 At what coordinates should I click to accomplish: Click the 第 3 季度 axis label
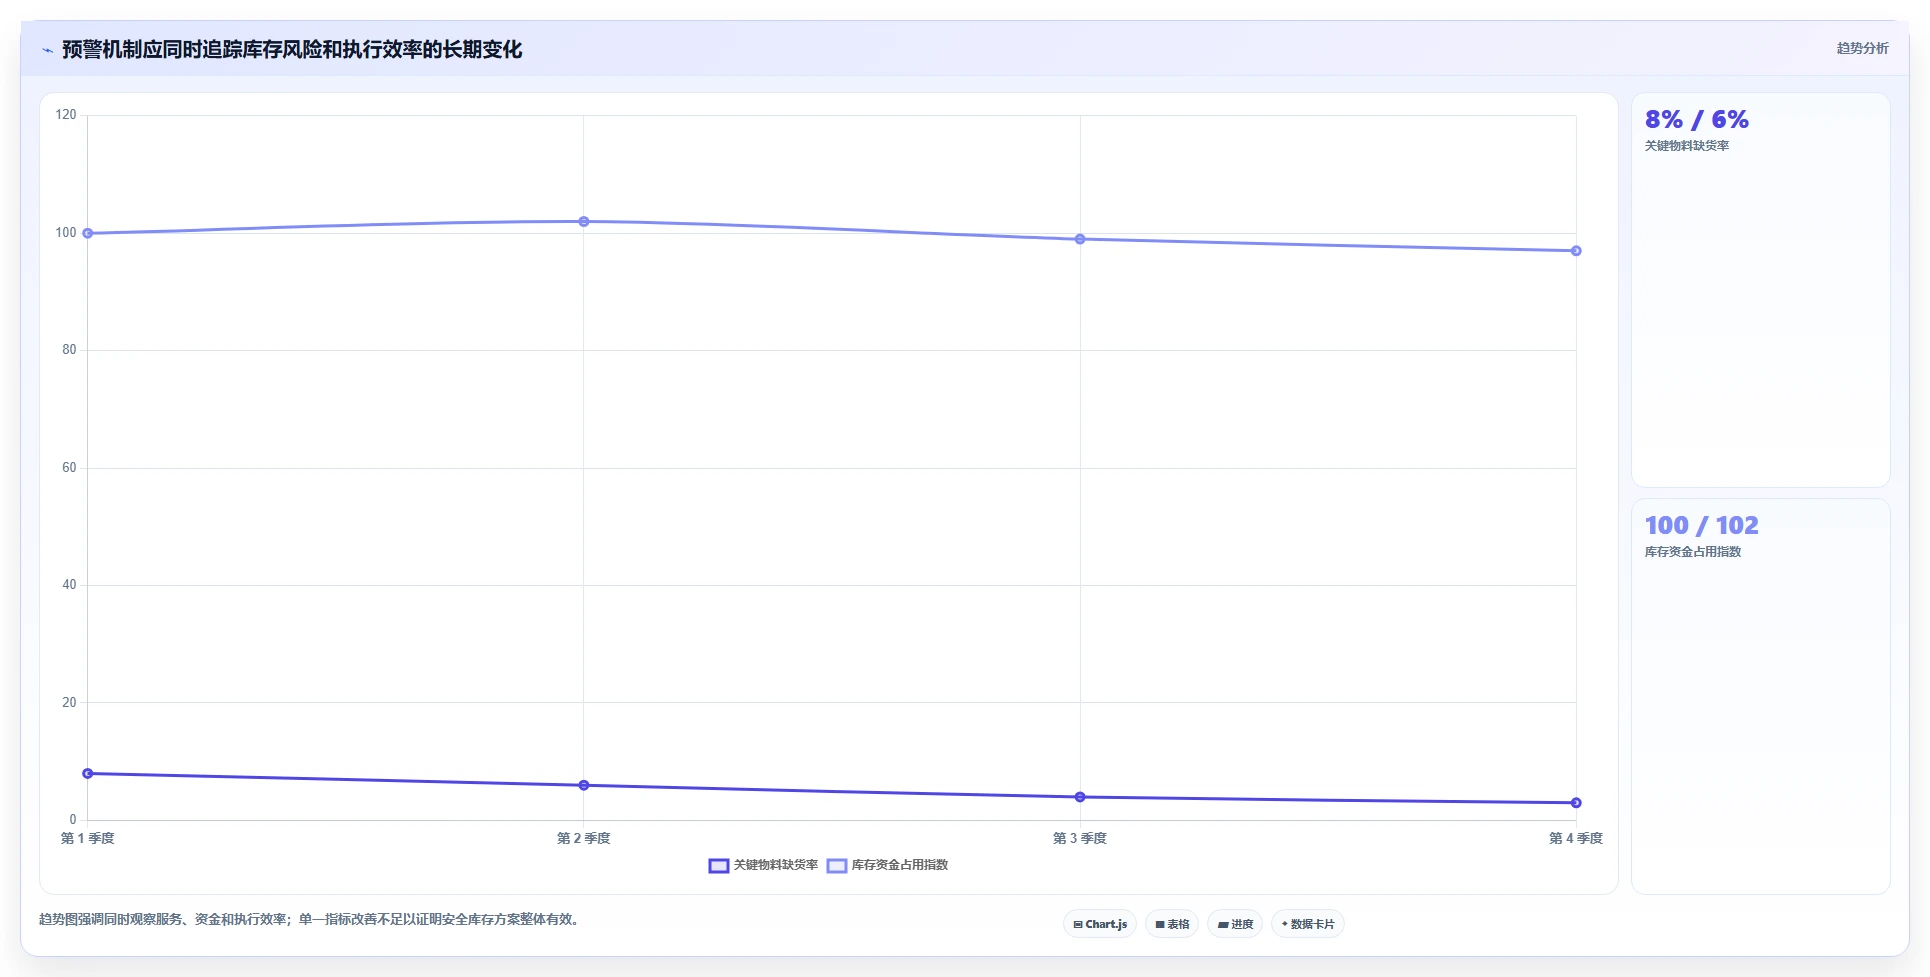(1080, 838)
